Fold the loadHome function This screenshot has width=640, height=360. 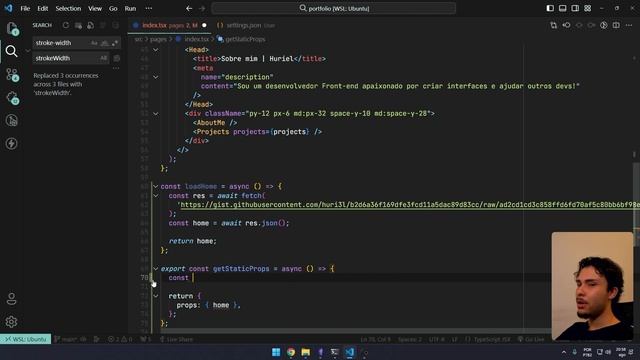pos(156,186)
